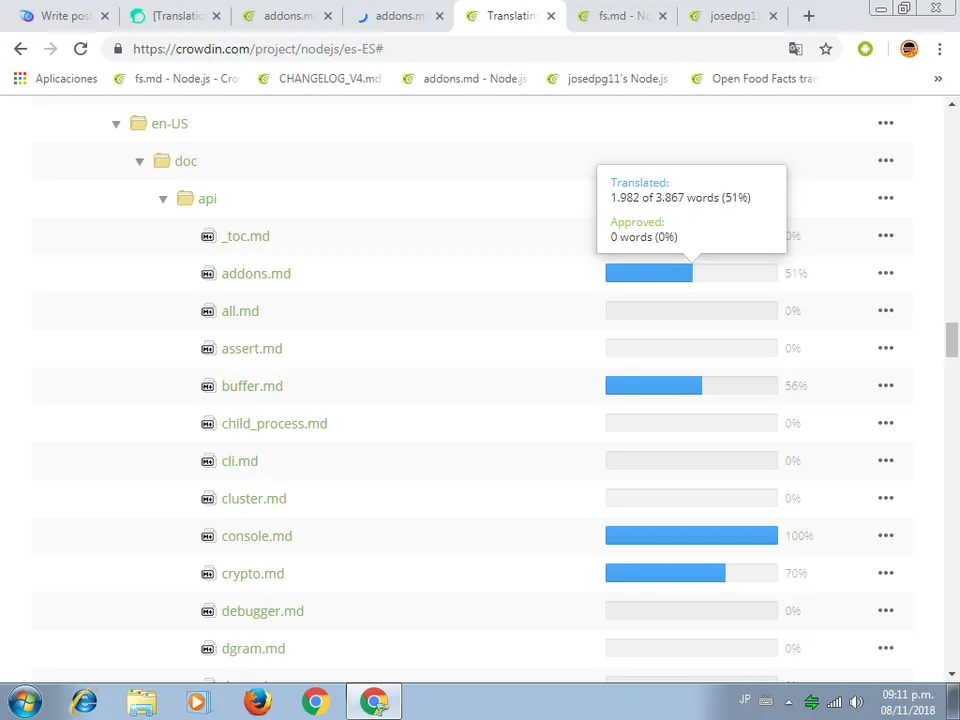This screenshot has height=720, width=960.
Task: Click the markdown icon beside addons.md
Action: (x=208, y=273)
